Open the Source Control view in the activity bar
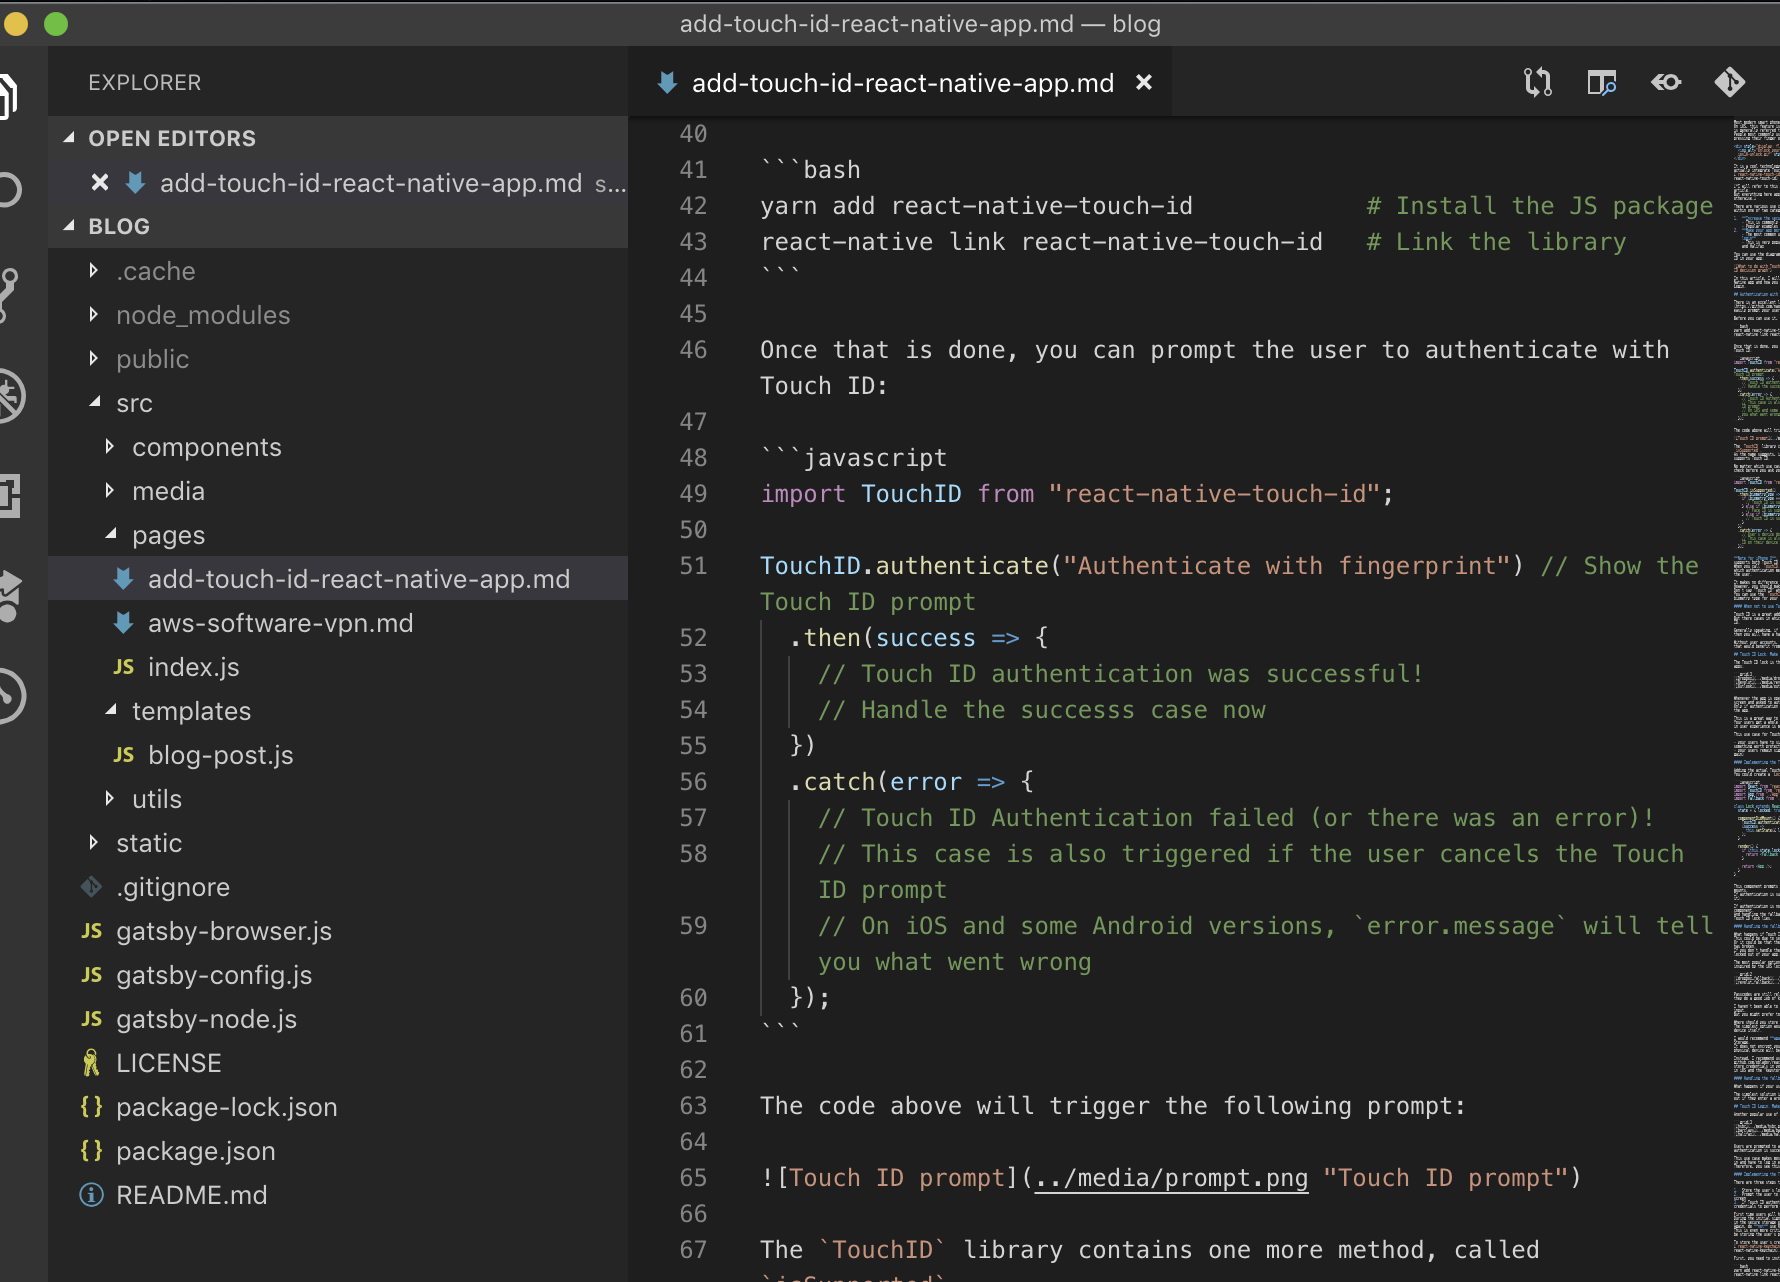This screenshot has height=1282, width=1780. point(8,294)
